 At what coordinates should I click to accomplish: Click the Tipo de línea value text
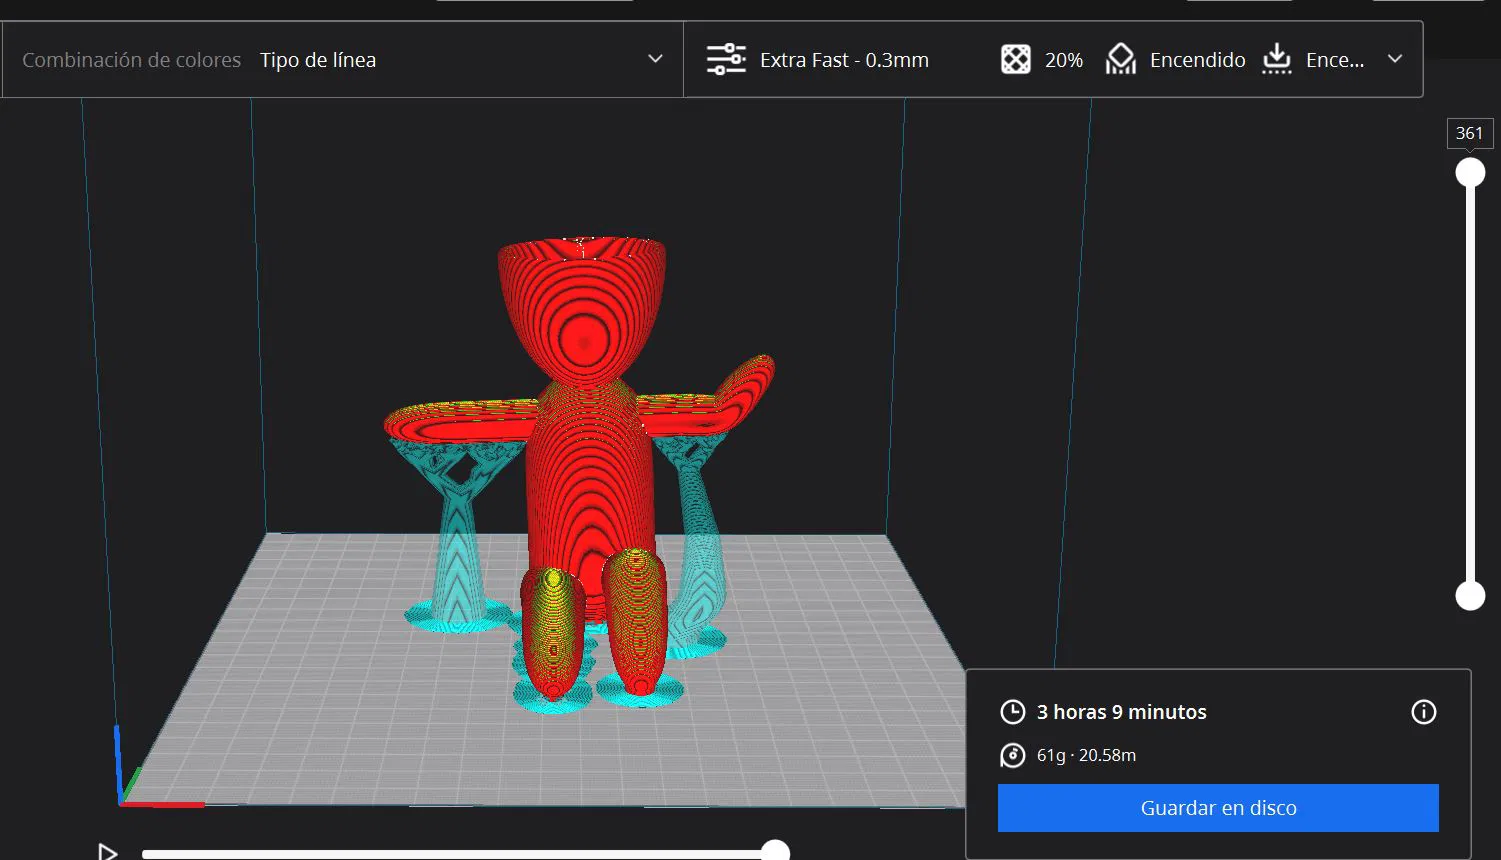coord(318,60)
